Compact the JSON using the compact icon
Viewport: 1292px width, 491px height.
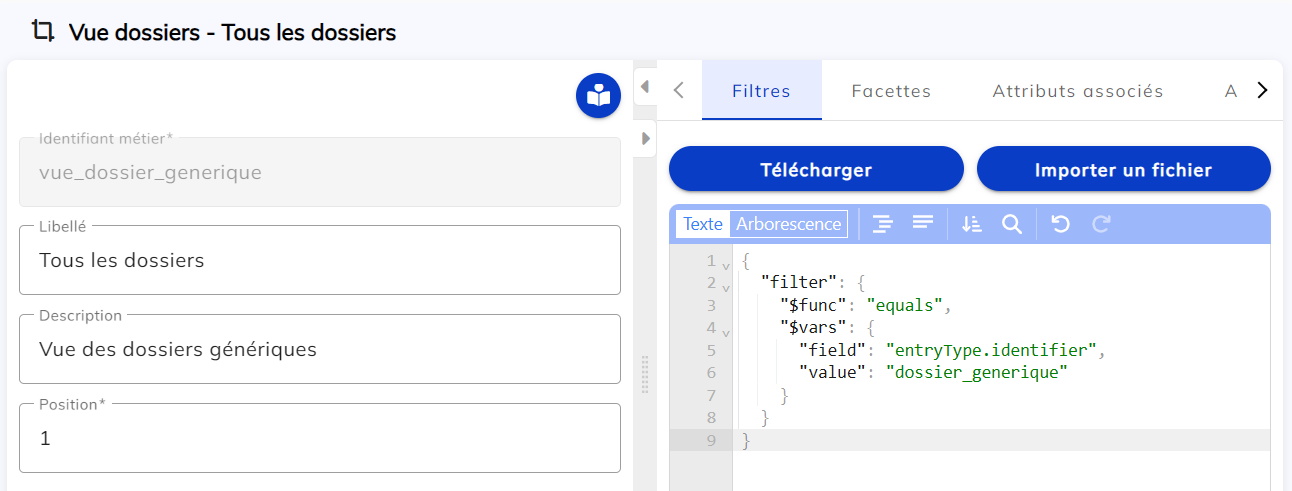point(922,223)
